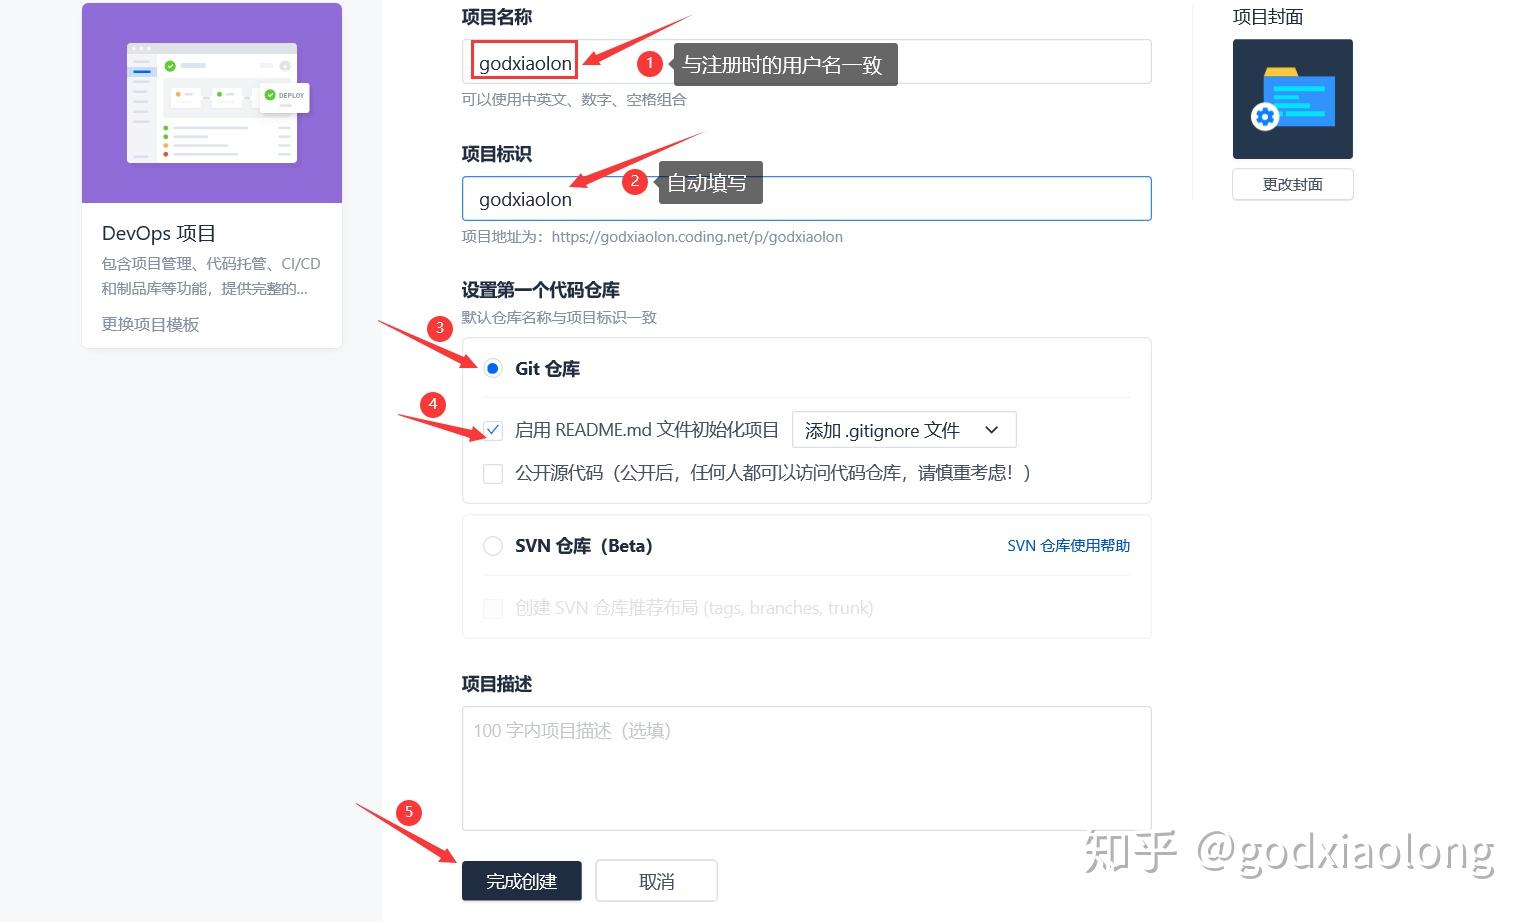Click the DevOps project template illustration

(212, 103)
